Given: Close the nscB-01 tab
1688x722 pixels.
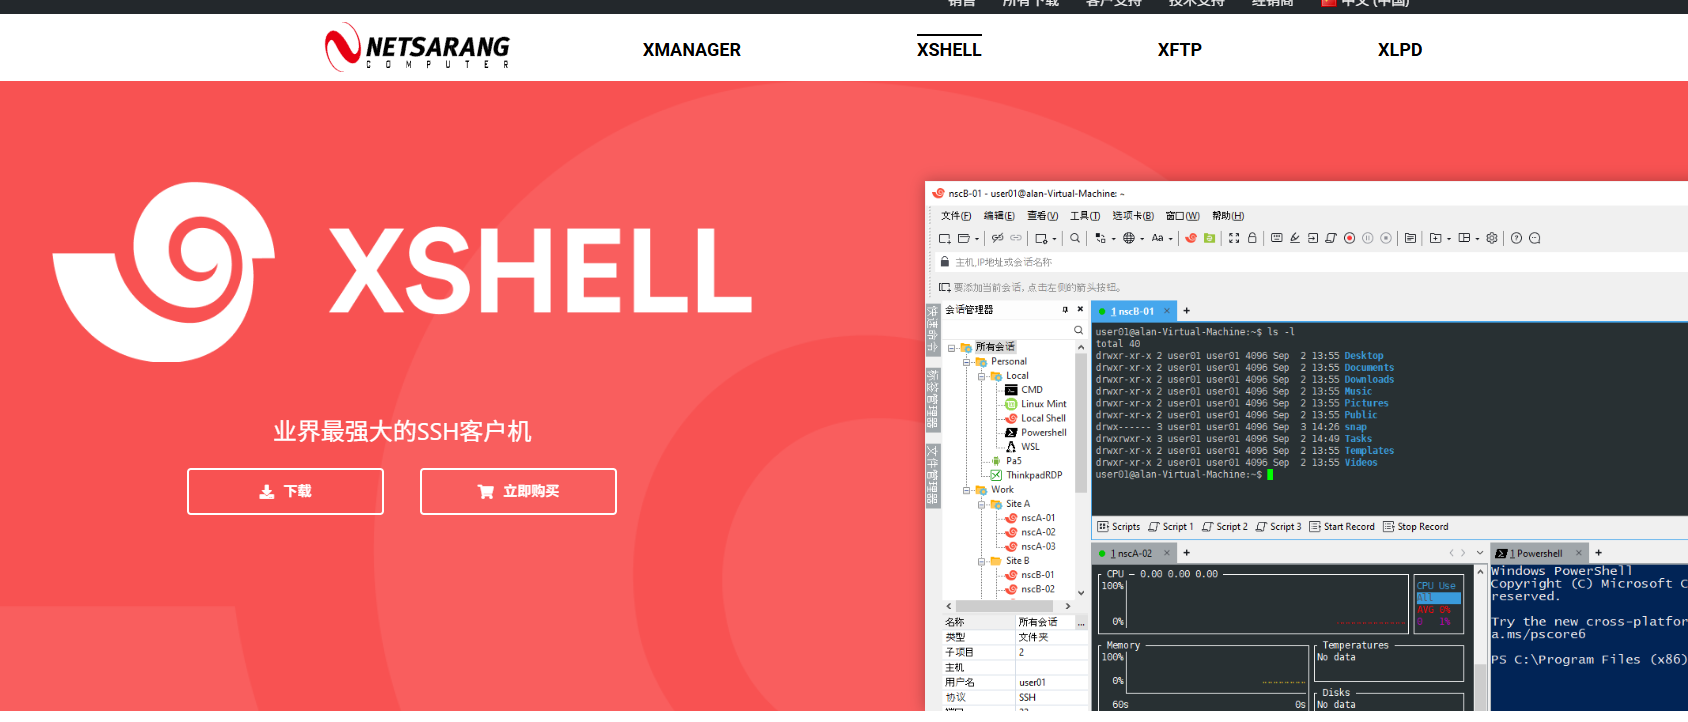Looking at the screenshot, I should click(1166, 311).
